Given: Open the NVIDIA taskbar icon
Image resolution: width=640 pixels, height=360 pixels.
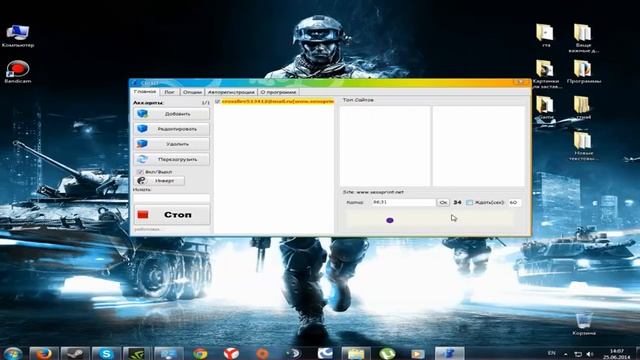Looking at the screenshot, I should (x=137, y=353).
